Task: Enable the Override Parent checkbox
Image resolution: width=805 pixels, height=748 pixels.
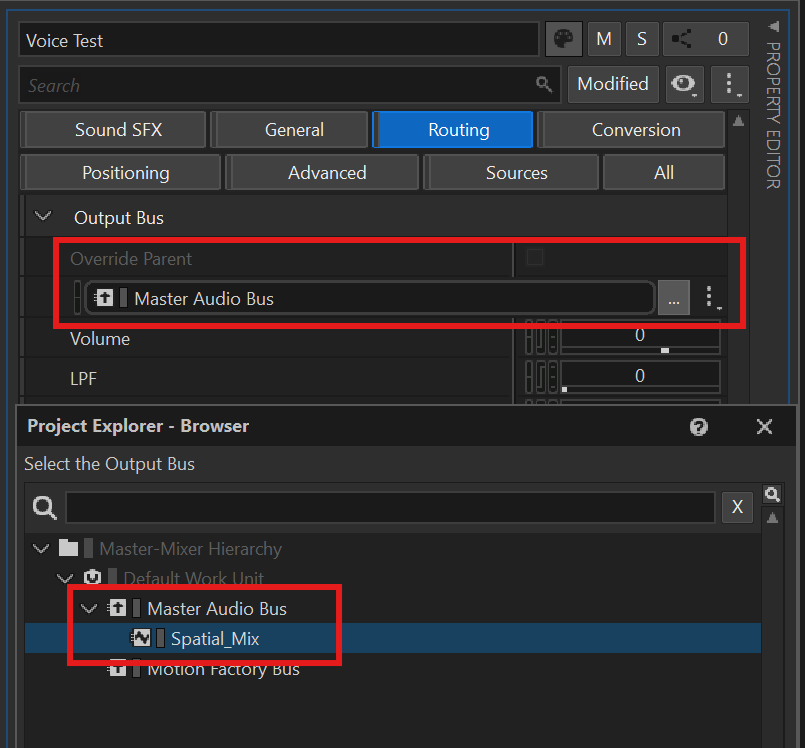Action: (x=535, y=258)
